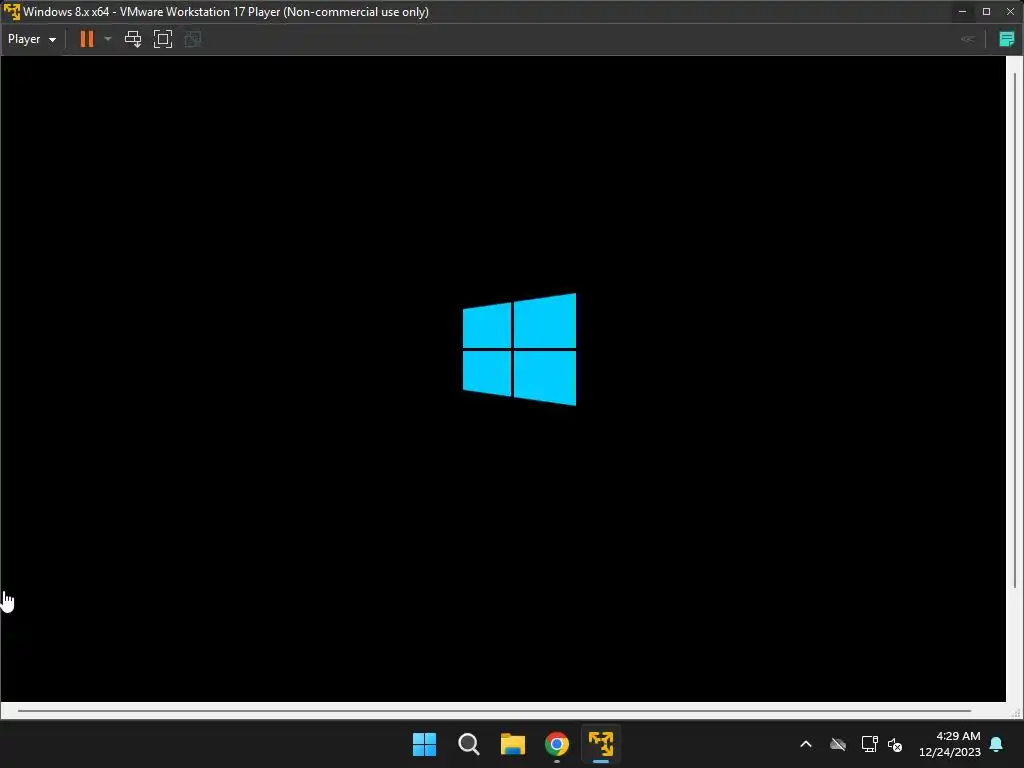Click the OneDrive cloud tray icon

click(x=838, y=744)
